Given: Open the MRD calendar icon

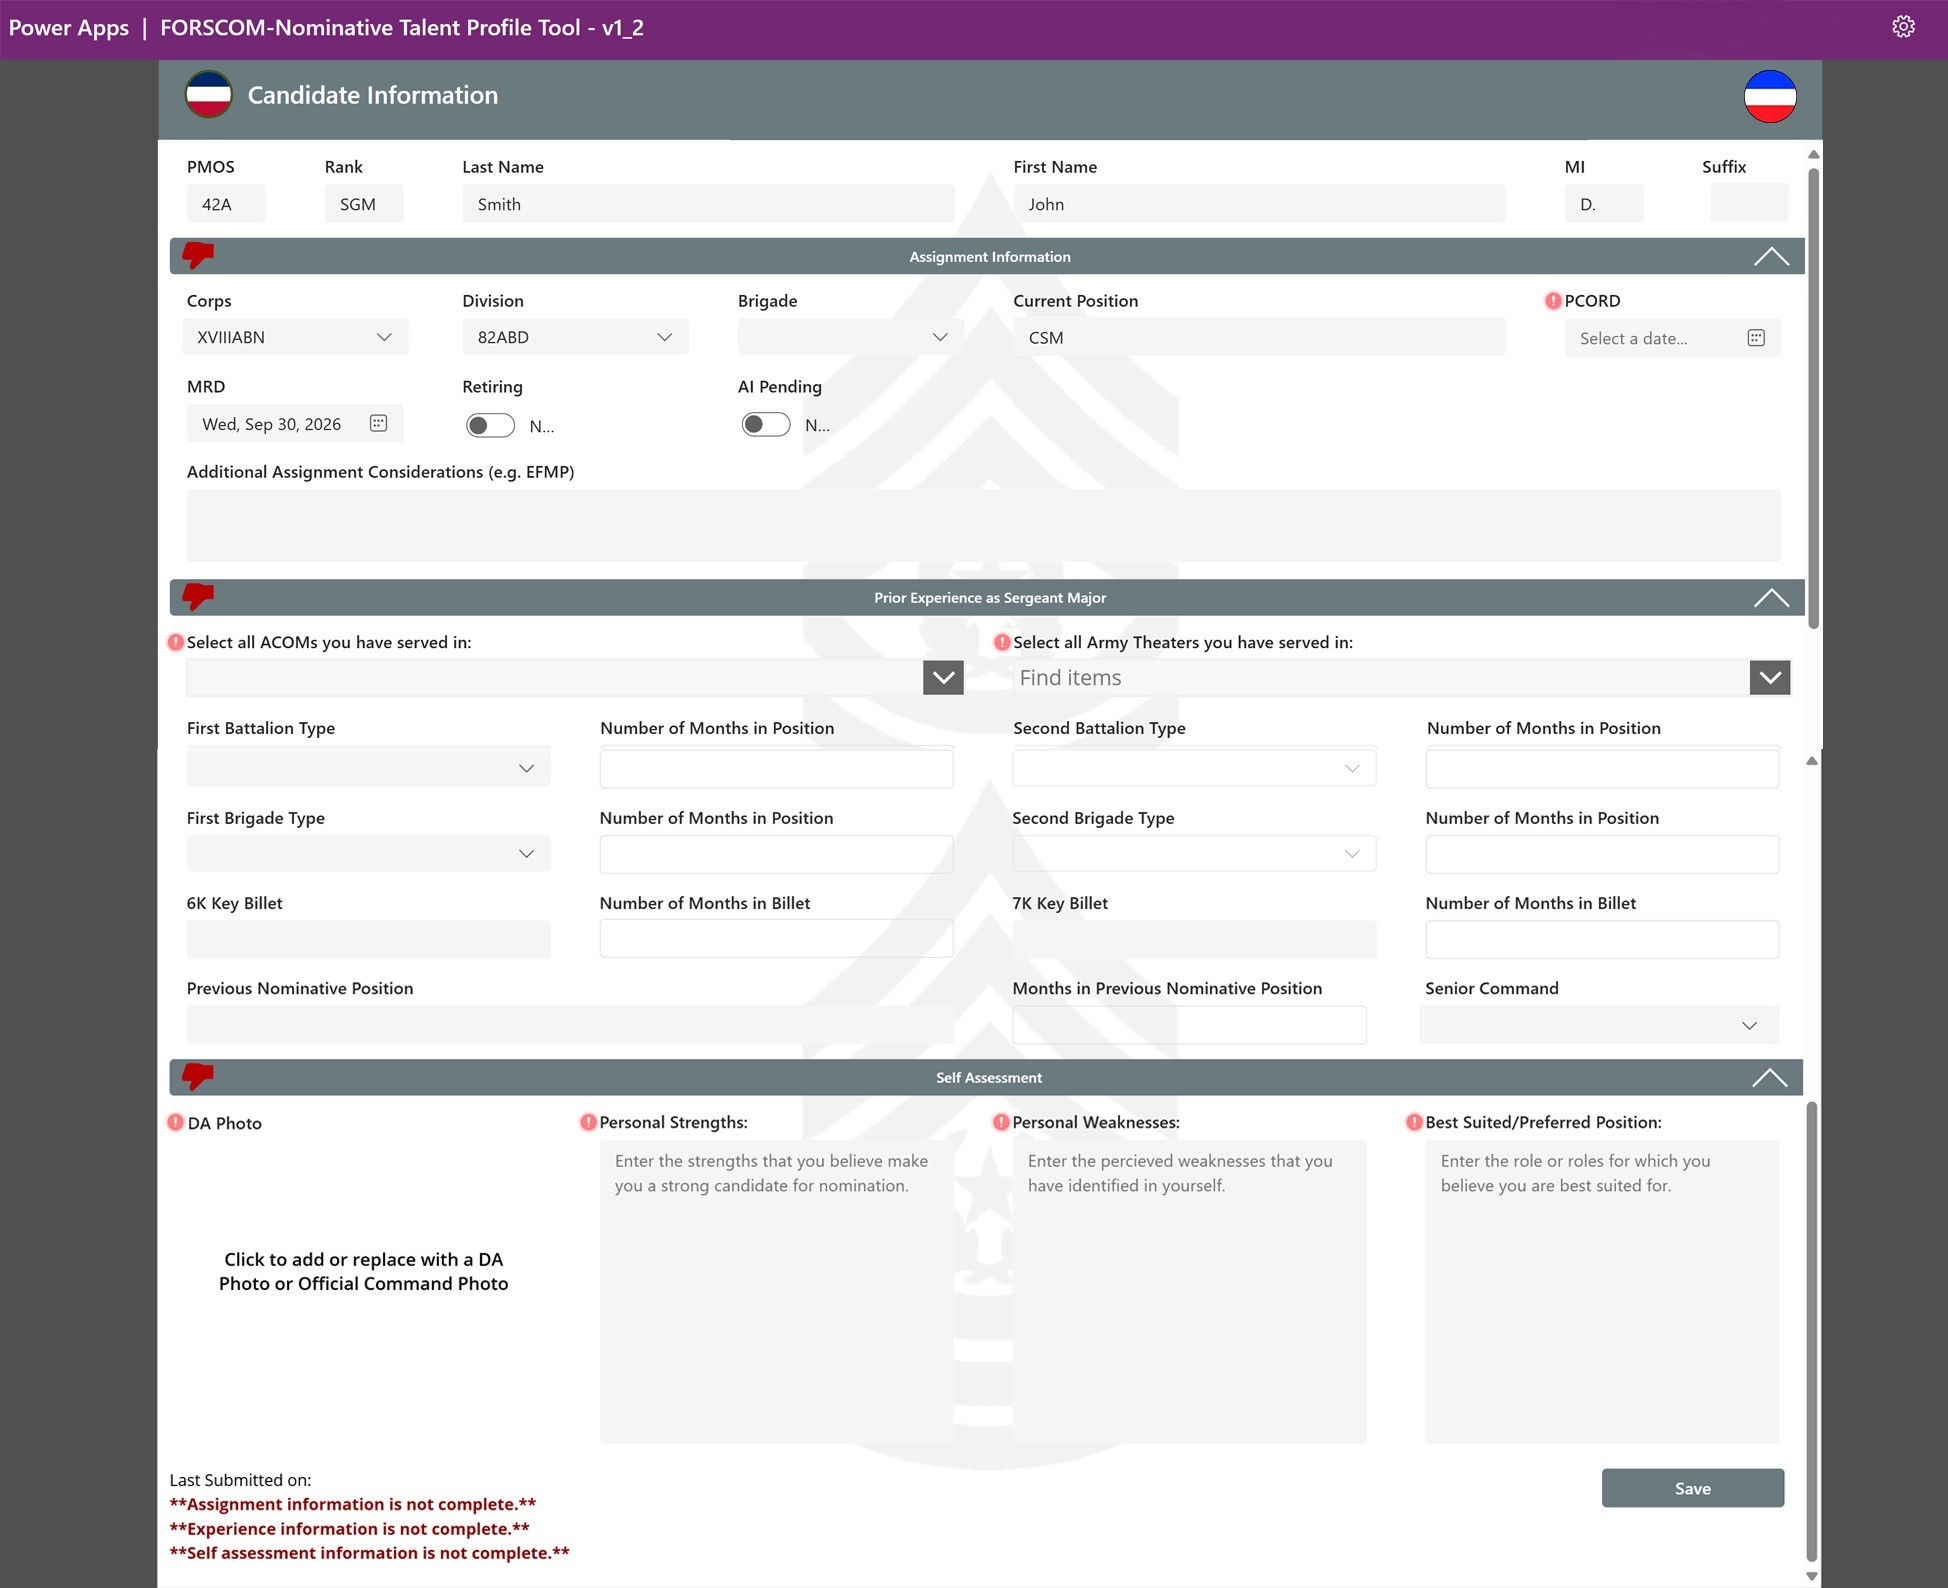Looking at the screenshot, I should point(378,423).
